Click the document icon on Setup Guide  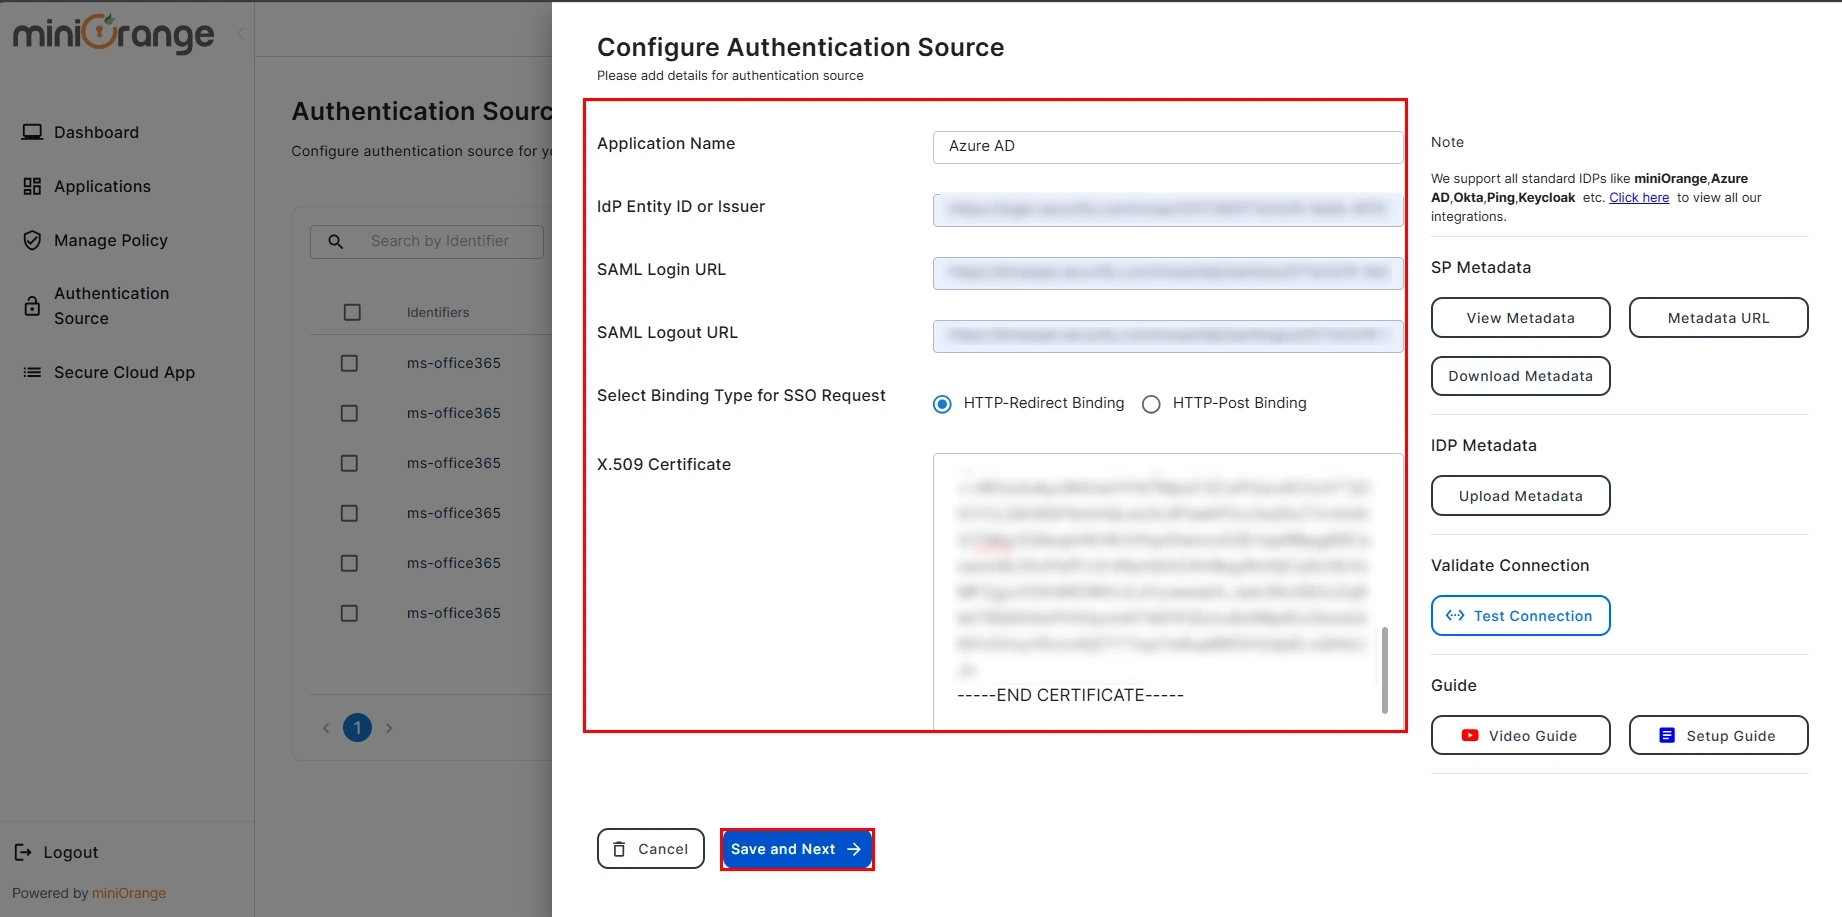coord(1667,735)
